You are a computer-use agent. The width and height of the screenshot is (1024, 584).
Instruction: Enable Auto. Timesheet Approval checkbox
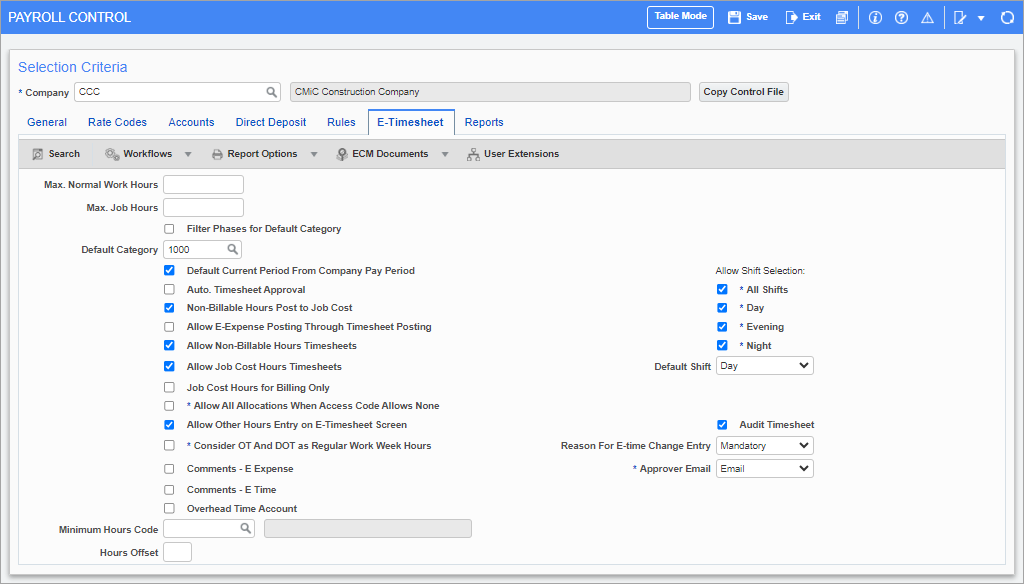169,290
